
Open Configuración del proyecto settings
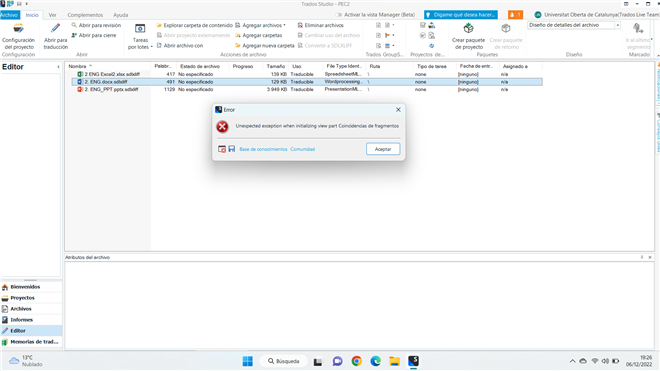[18, 37]
